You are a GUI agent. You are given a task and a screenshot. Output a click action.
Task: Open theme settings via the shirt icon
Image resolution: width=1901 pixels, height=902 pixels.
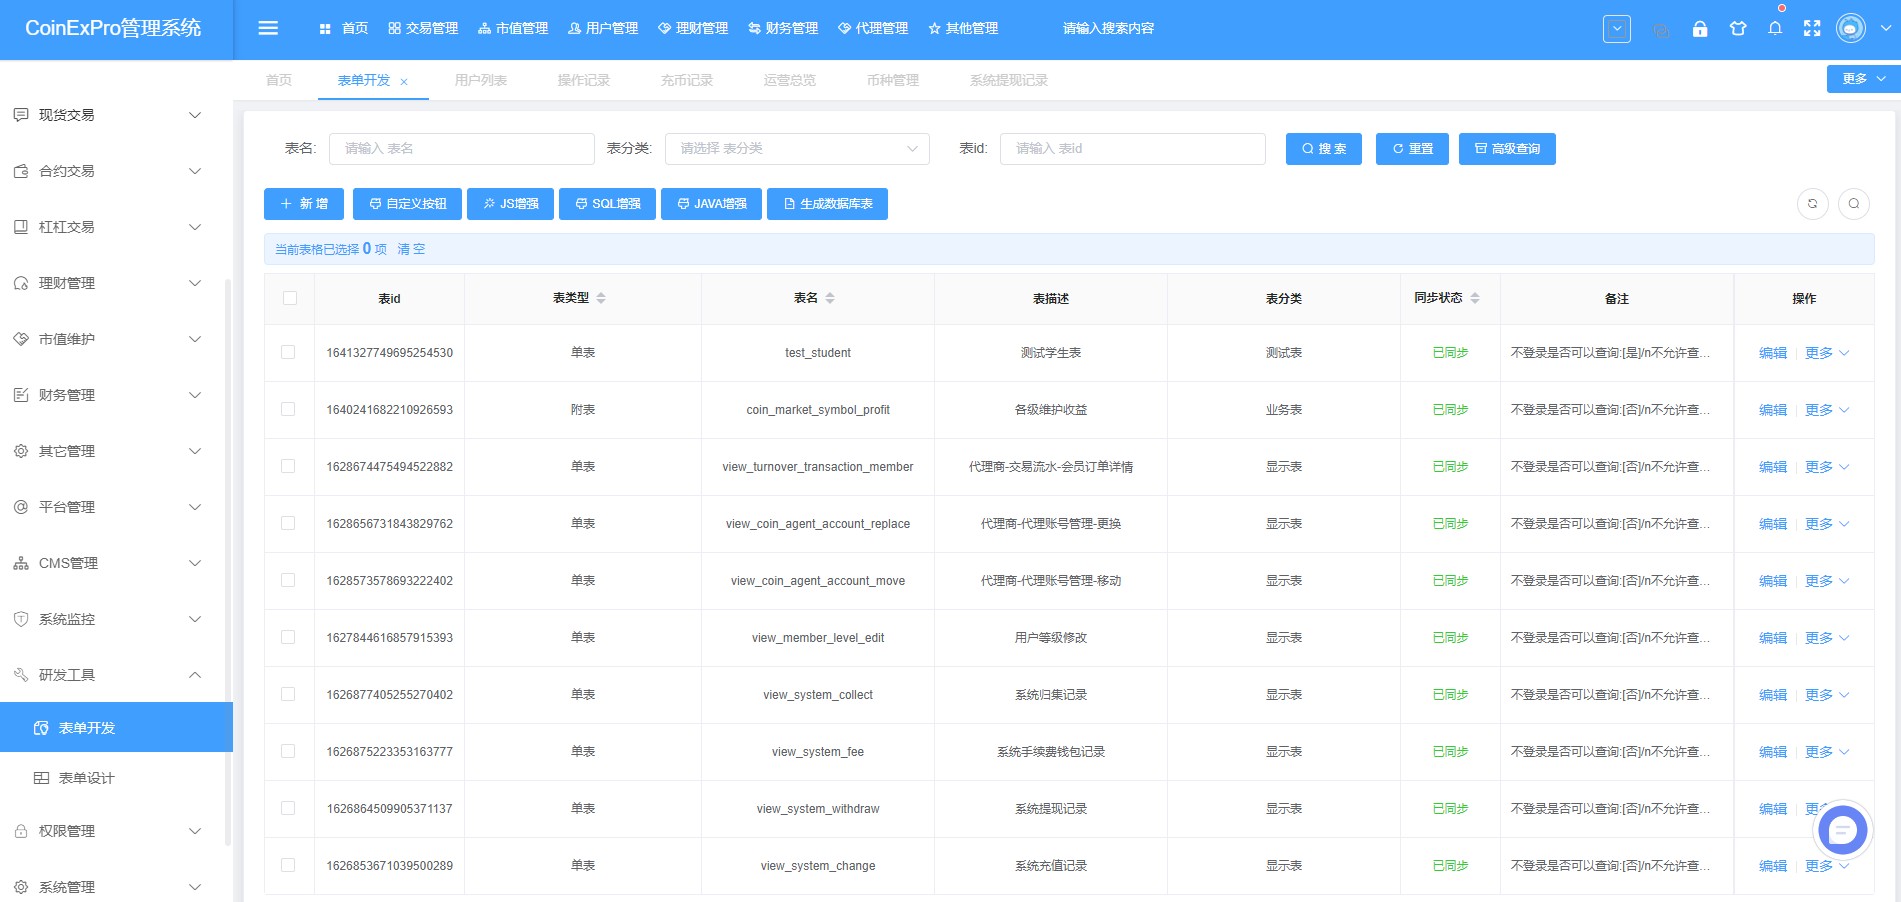(1738, 29)
